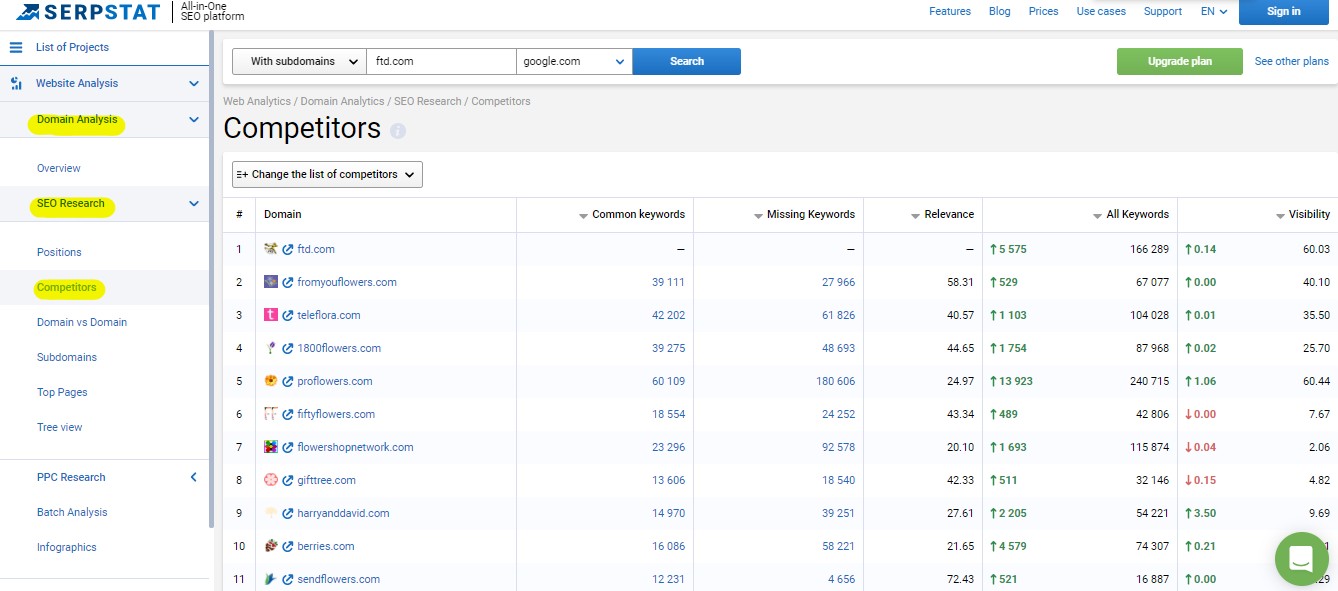Click the Web Analytics breadcrumb
The image size is (1338, 591).
(257, 101)
